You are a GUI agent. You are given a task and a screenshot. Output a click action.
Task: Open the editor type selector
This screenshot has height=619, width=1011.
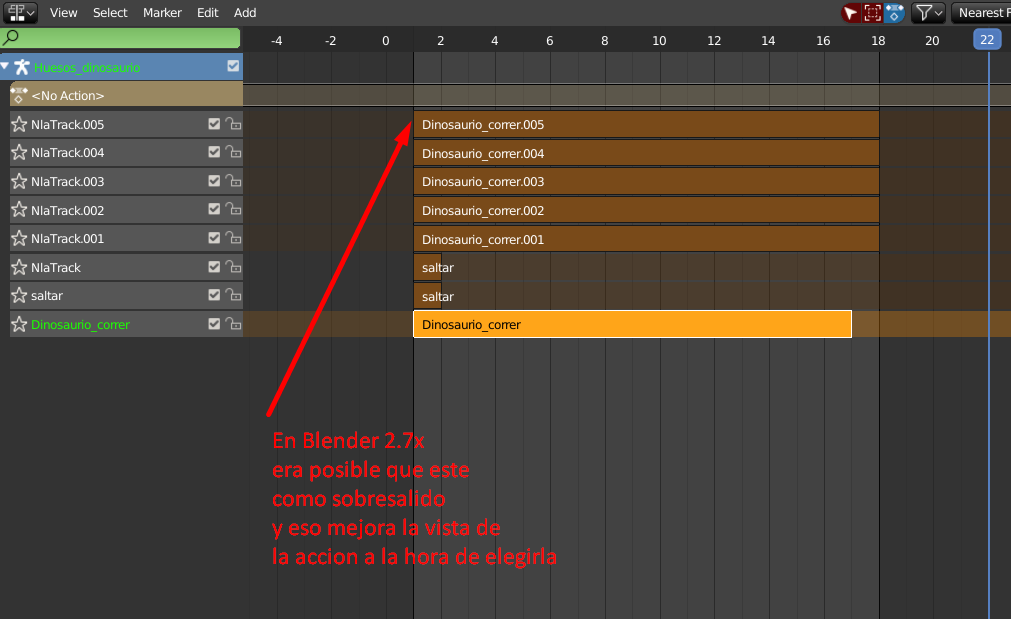point(21,13)
